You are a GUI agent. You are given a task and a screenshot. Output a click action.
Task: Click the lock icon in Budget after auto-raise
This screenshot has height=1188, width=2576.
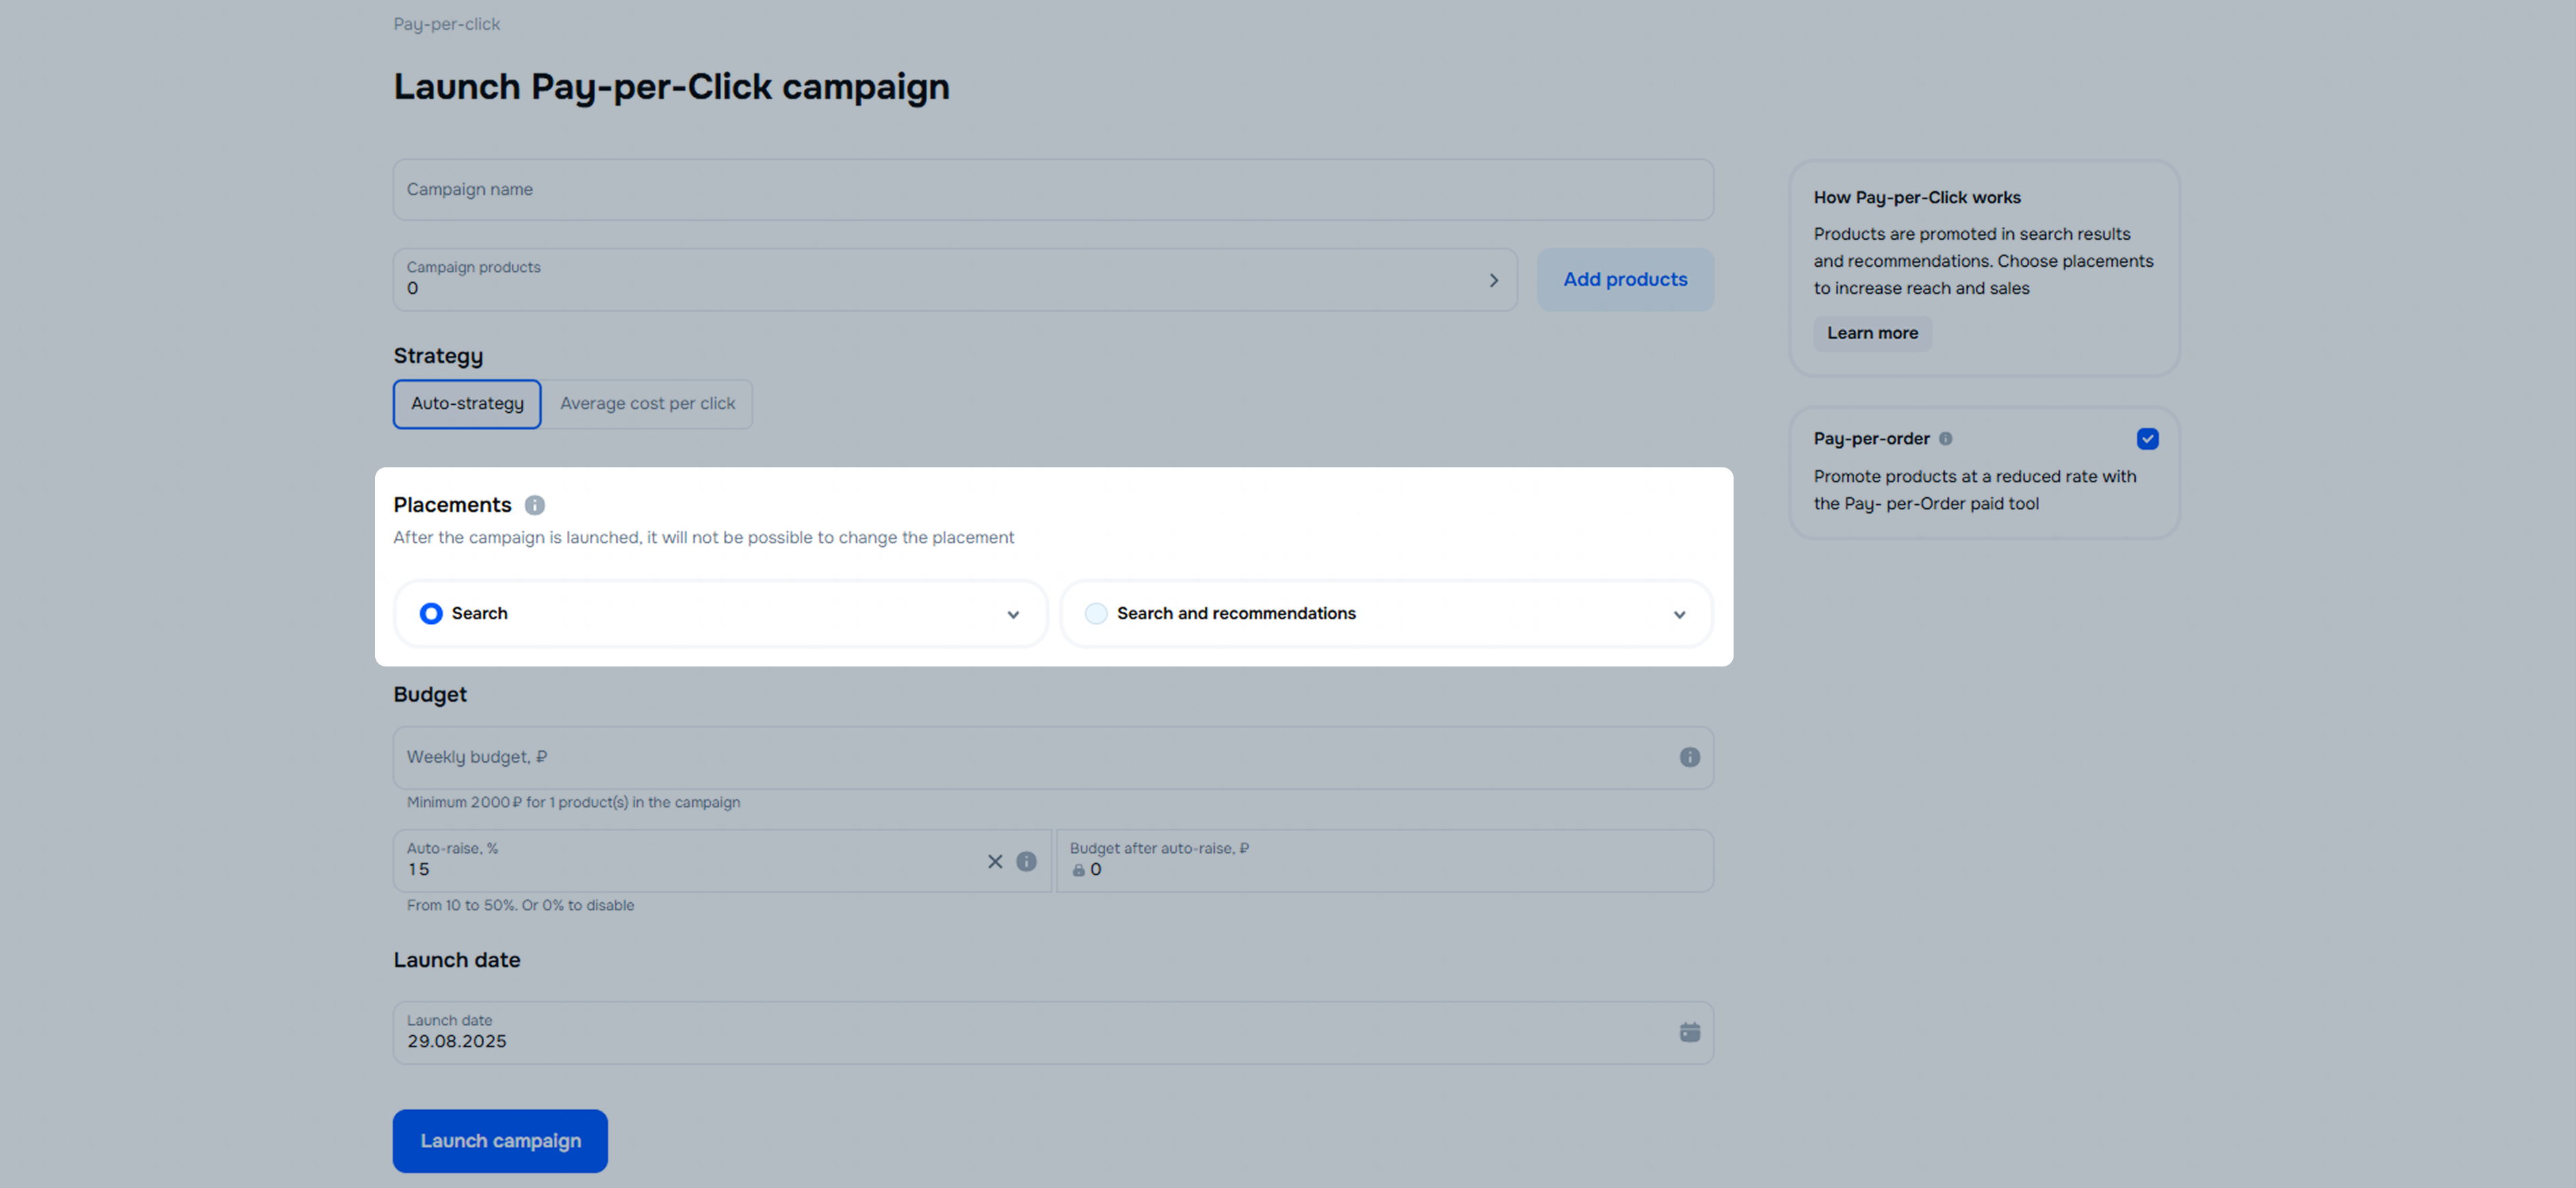pyautogui.click(x=1078, y=870)
